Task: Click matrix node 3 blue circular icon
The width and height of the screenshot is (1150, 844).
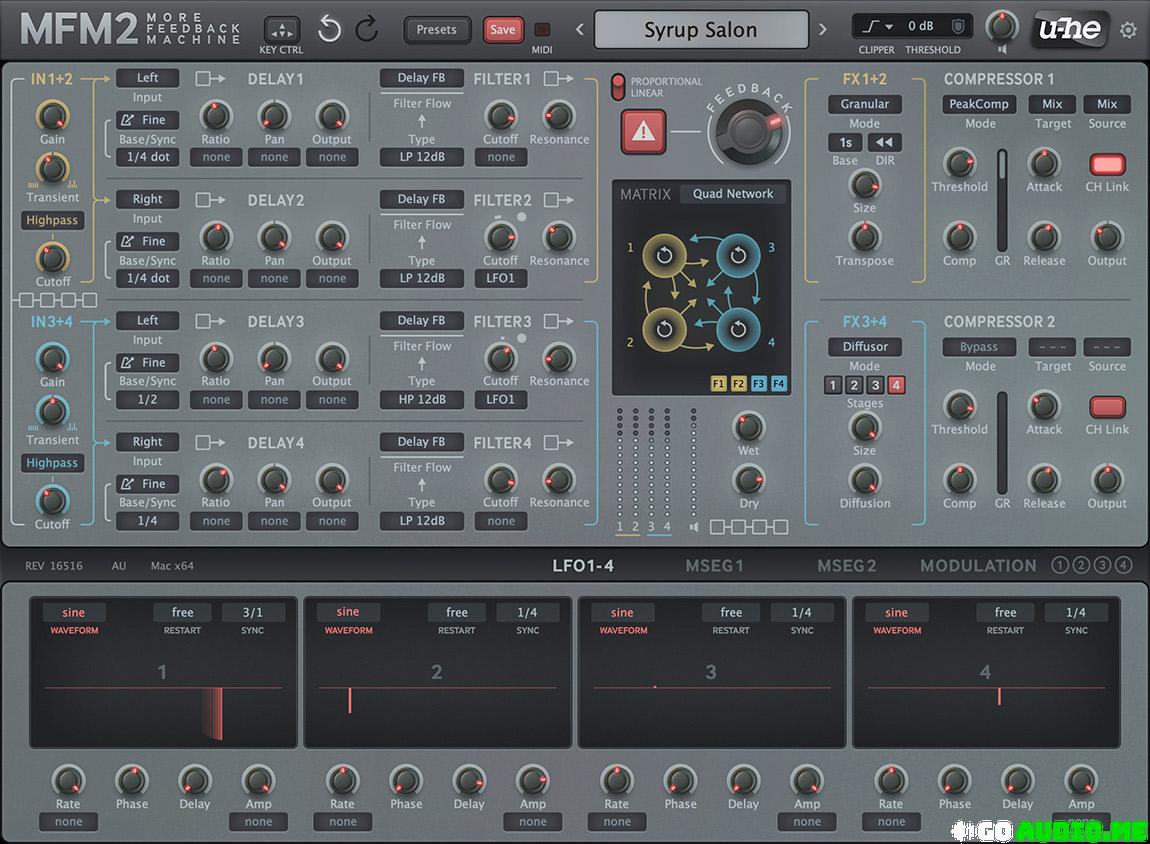Action: (x=738, y=255)
